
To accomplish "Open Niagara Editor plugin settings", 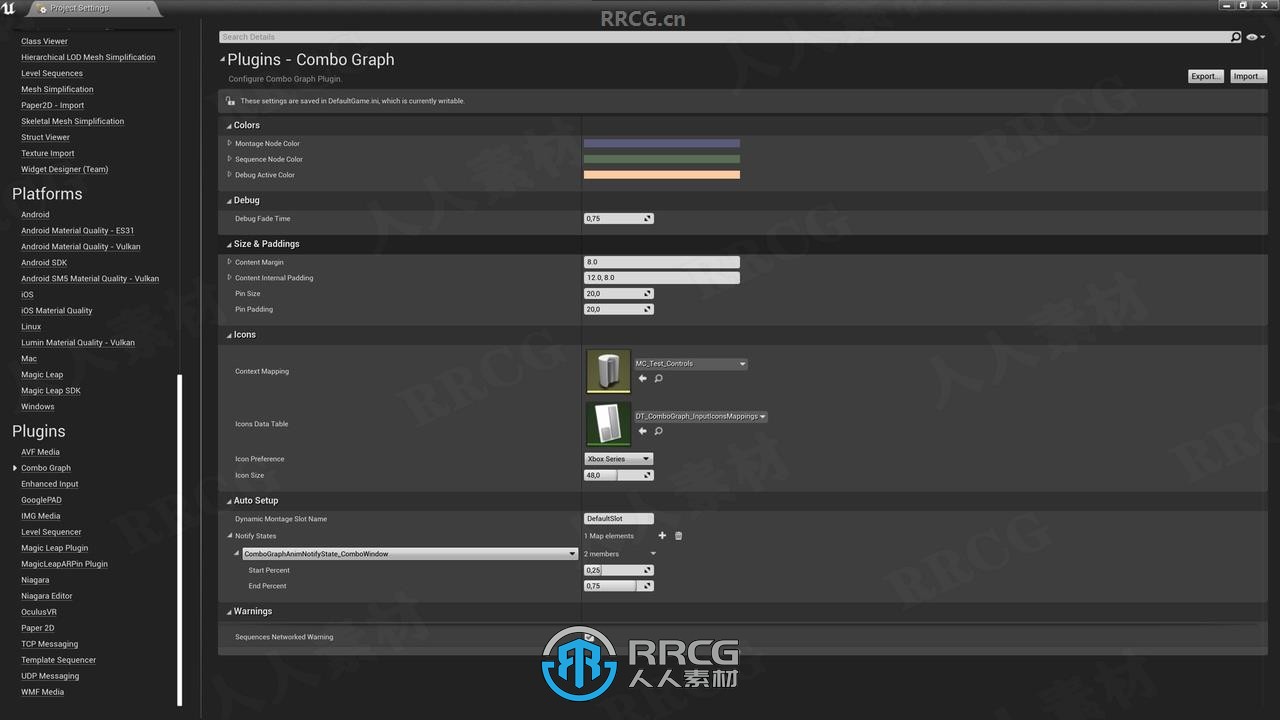I will coord(47,596).
